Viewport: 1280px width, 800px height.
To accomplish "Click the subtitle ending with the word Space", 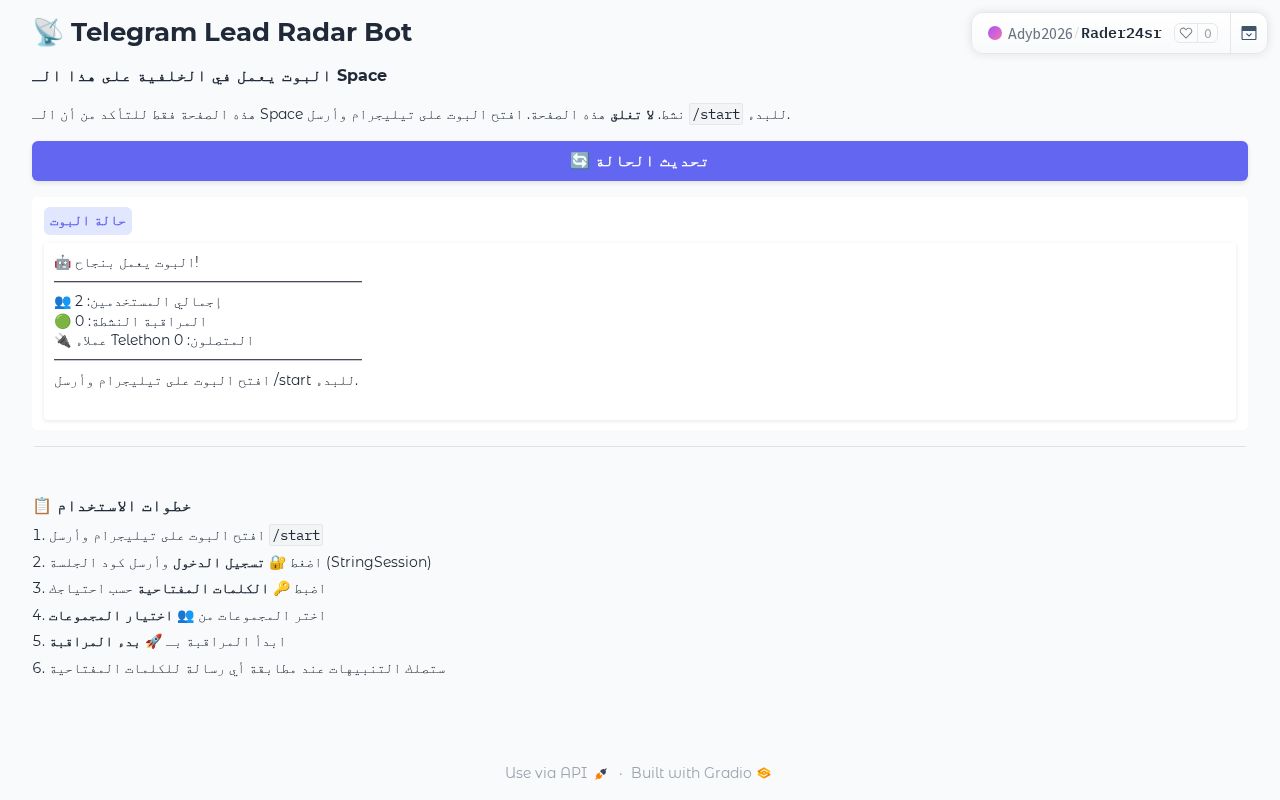I will point(210,76).
